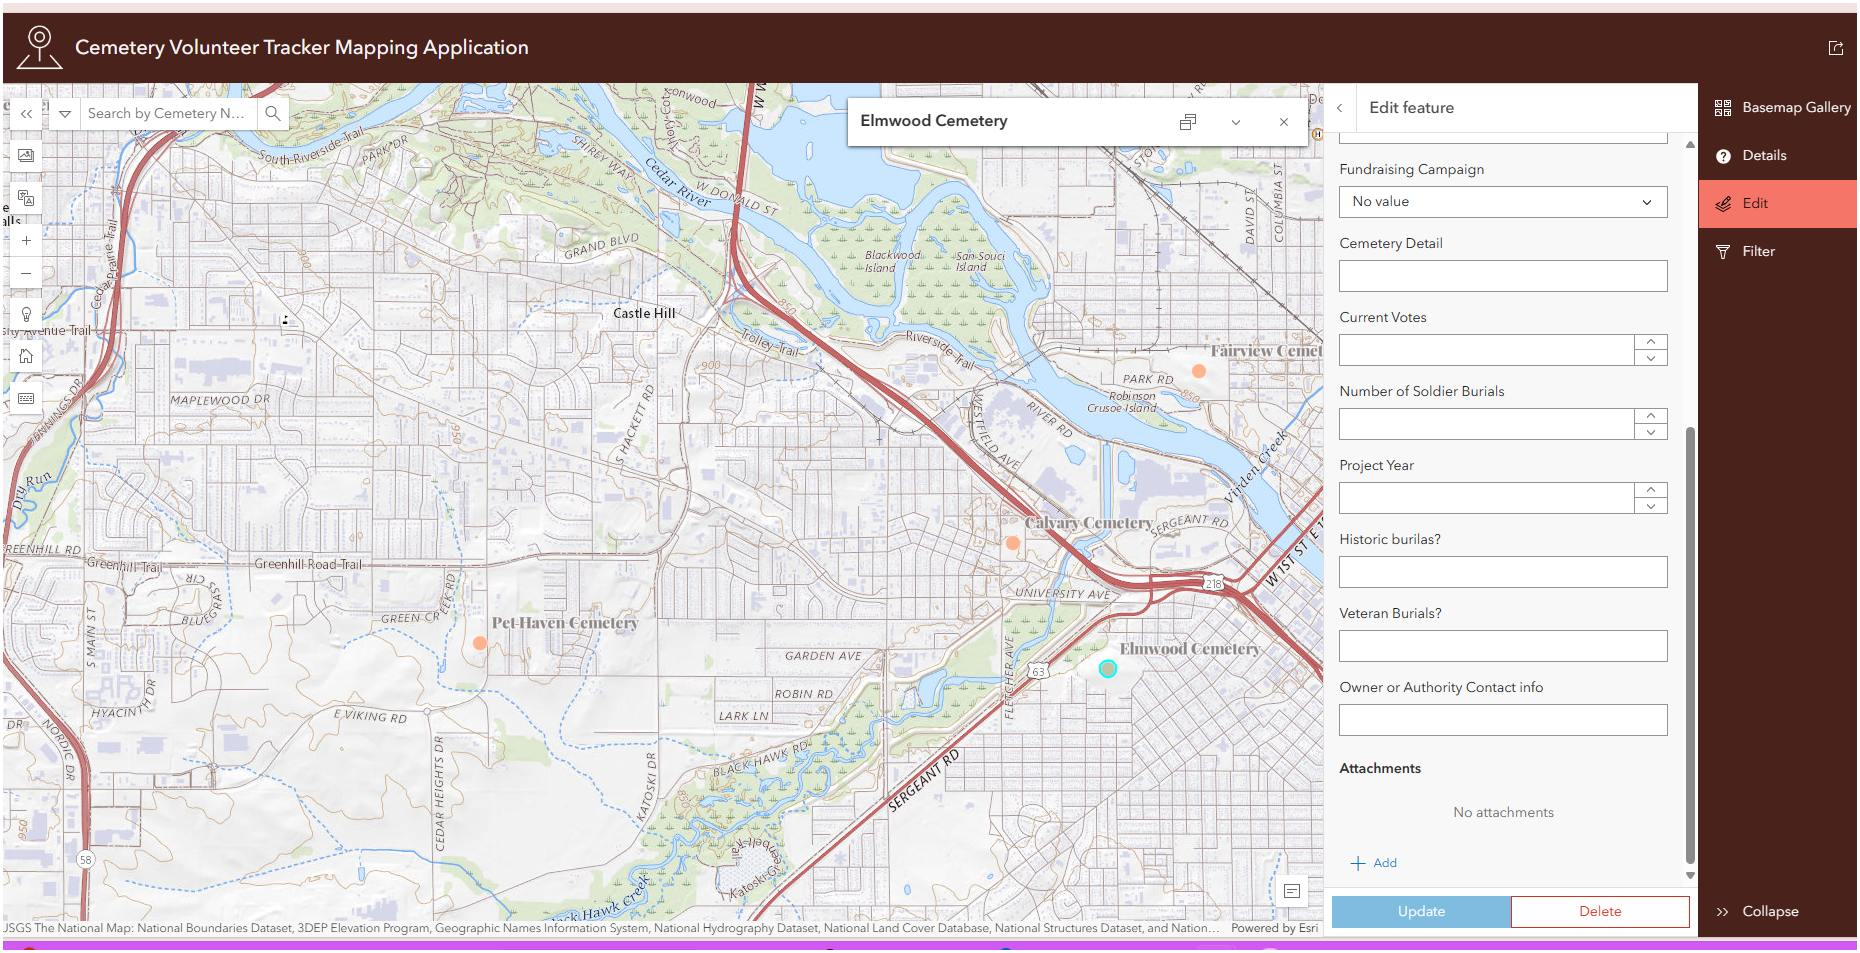Click the light bulb tips icon
Screen dimensions: 1860x953
coord(27,315)
